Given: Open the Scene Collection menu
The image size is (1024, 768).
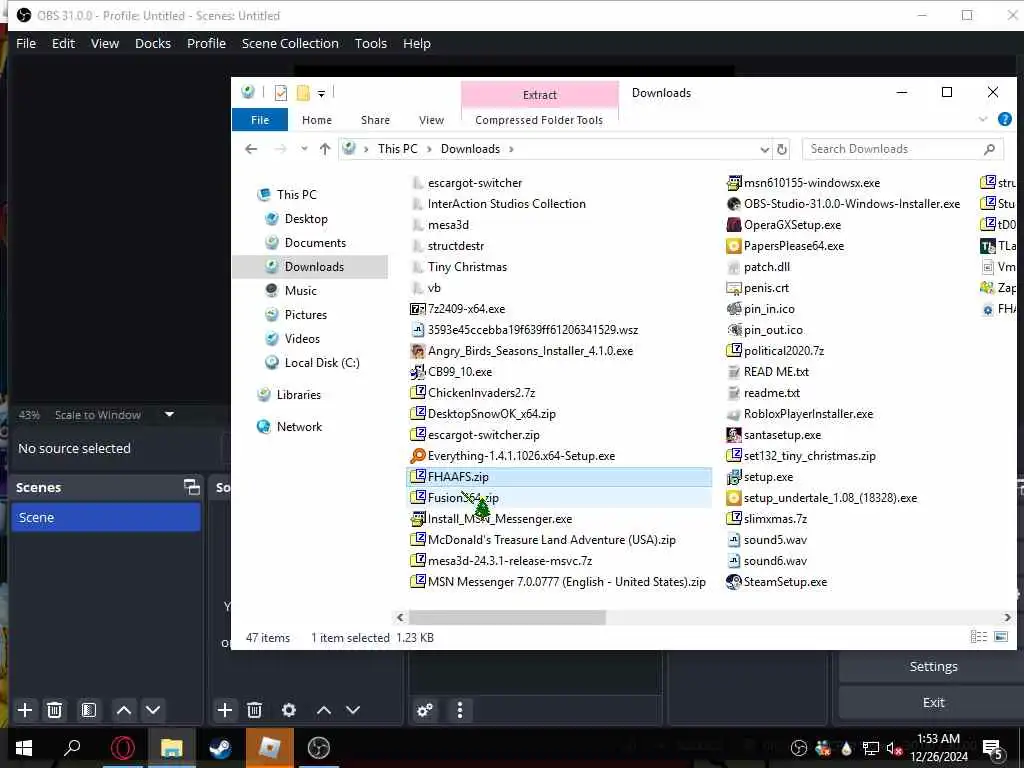Looking at the screenshot, I should pos(290,43).
